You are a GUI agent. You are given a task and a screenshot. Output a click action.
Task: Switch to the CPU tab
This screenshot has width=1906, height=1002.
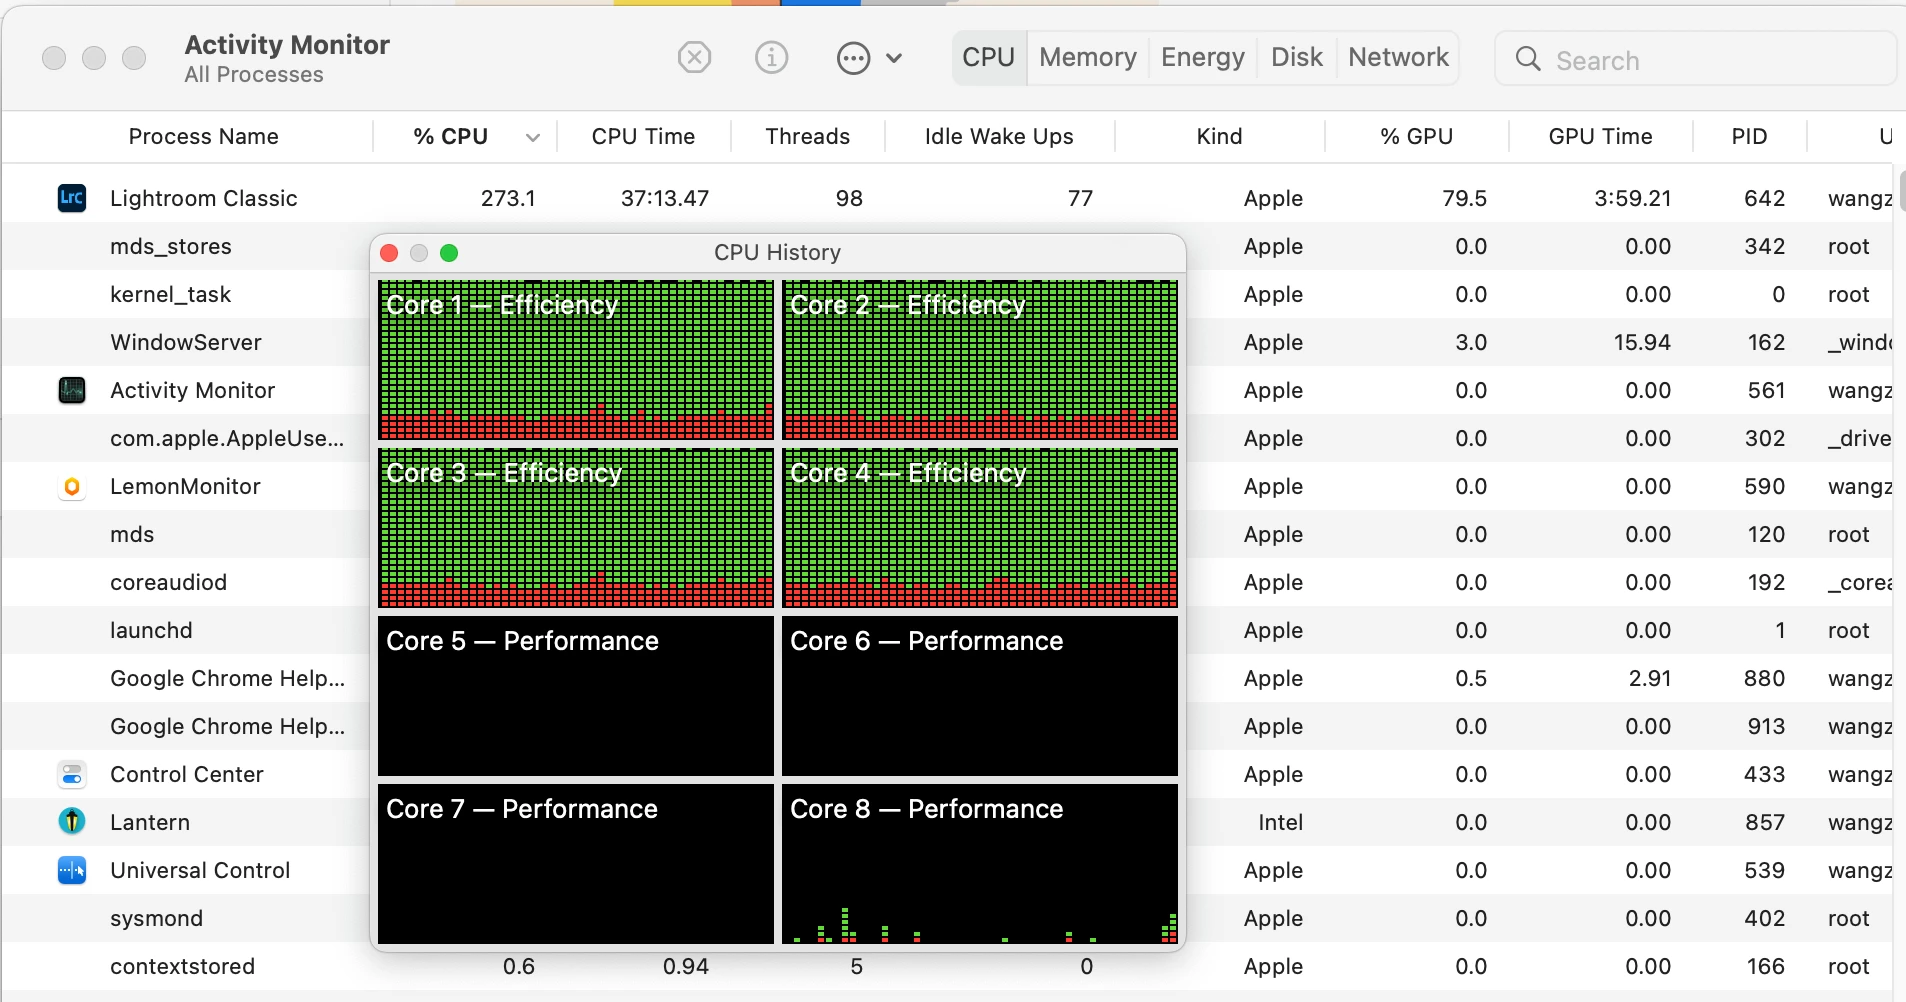tap(988, 57)
